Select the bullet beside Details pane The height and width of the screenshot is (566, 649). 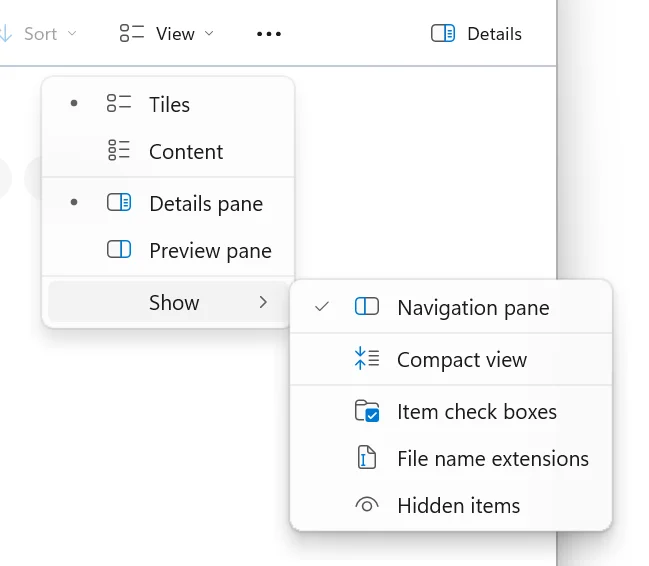pos(74,203)
